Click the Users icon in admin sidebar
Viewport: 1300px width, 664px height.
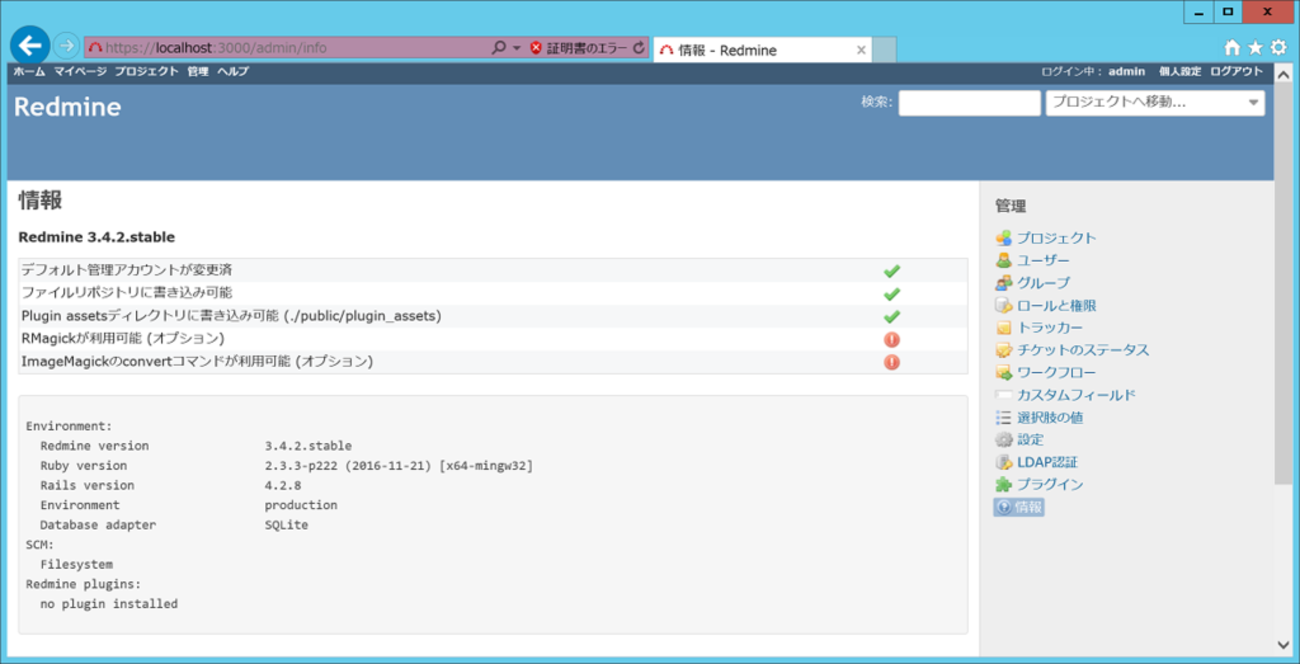1003,260
